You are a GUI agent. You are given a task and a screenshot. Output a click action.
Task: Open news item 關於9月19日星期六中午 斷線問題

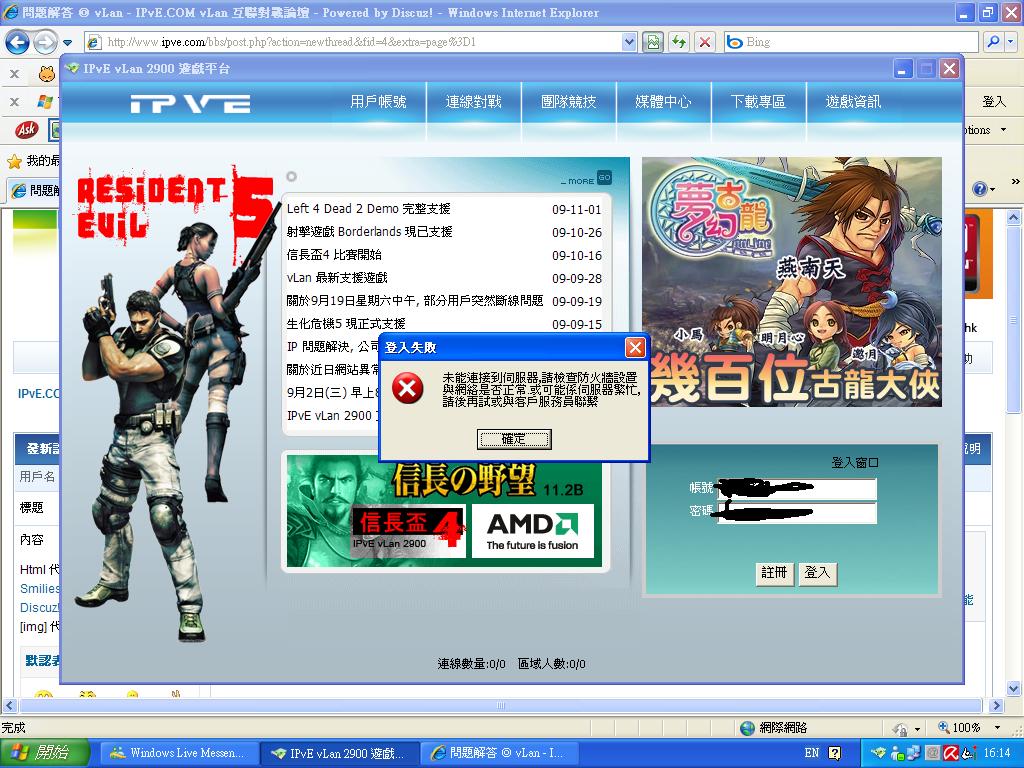415,301
